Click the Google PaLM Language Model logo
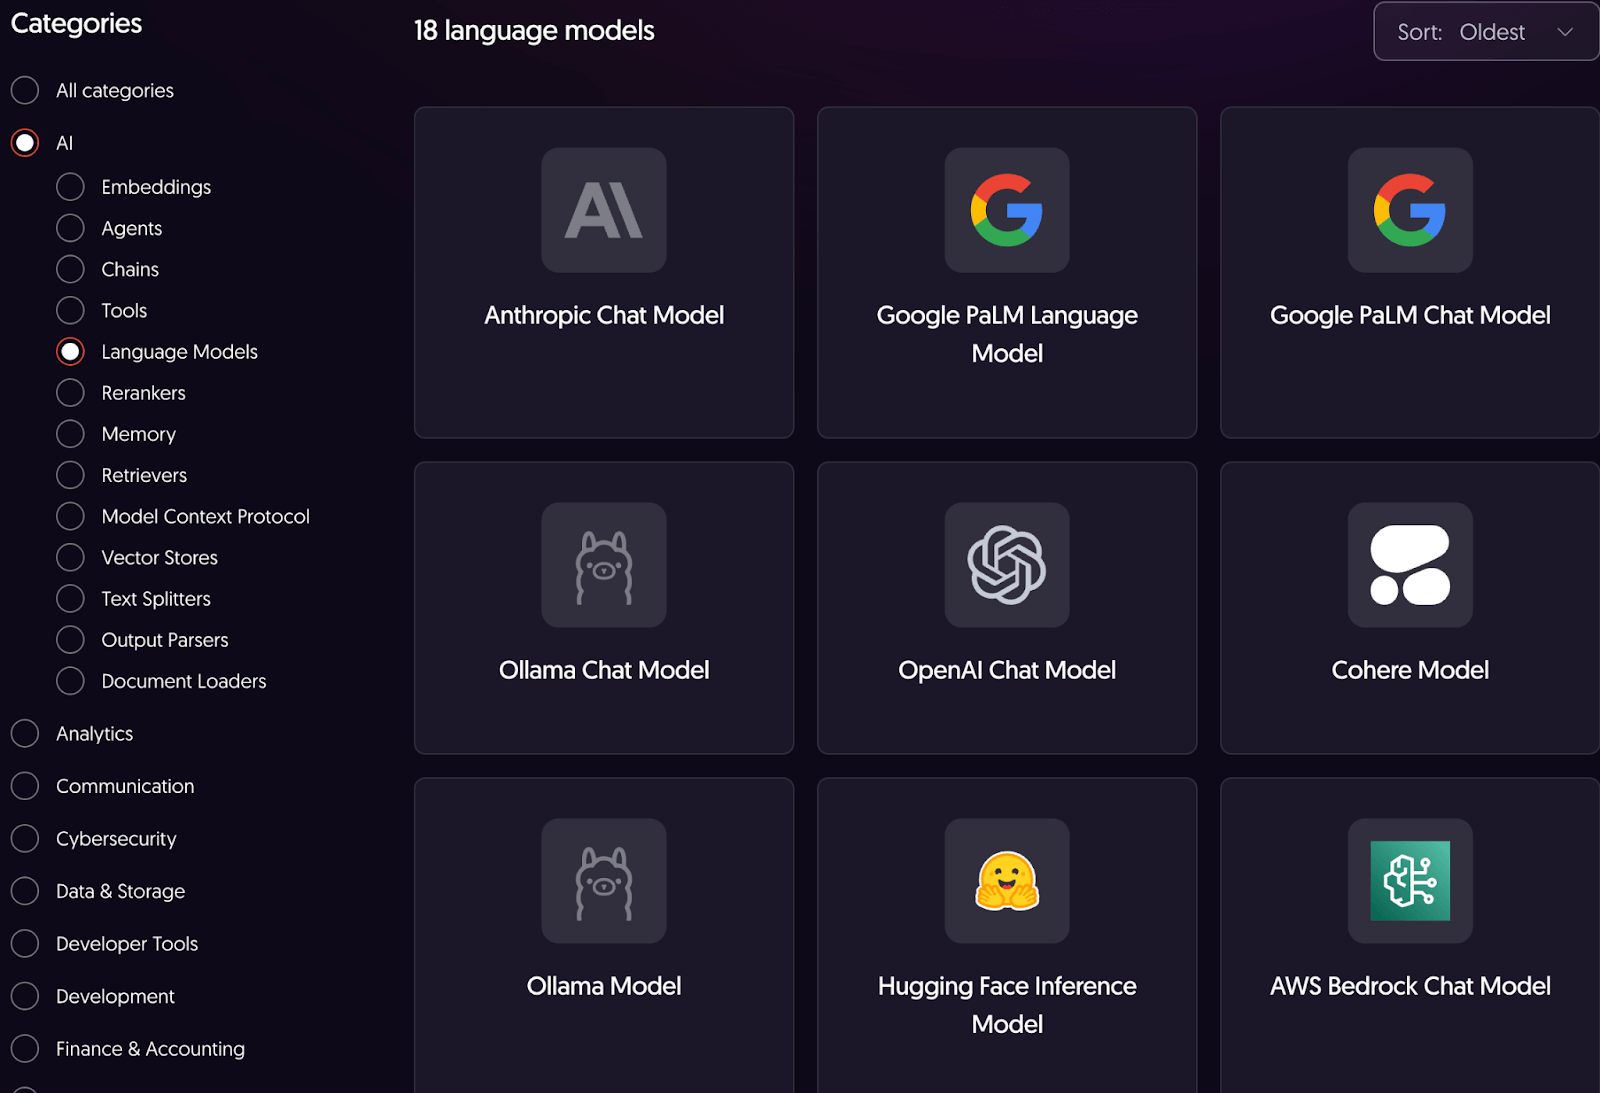The width and height of the screenshot is (1600, 1093). 1006,210
